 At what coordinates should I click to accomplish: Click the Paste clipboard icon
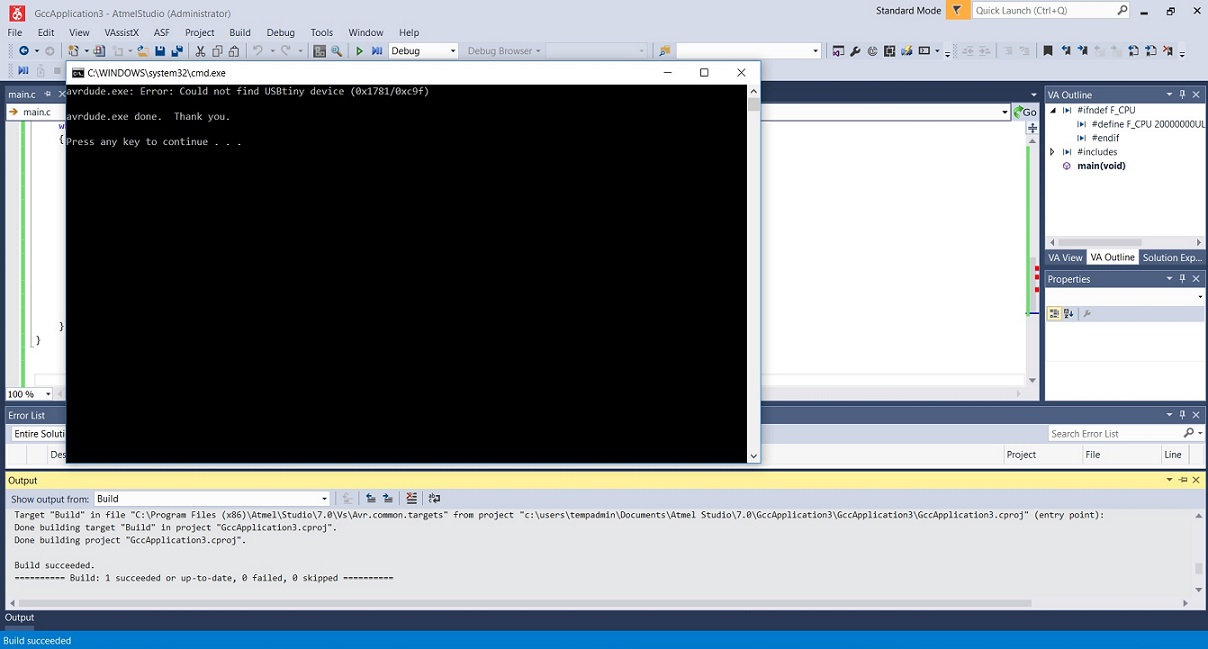(234, 51)
